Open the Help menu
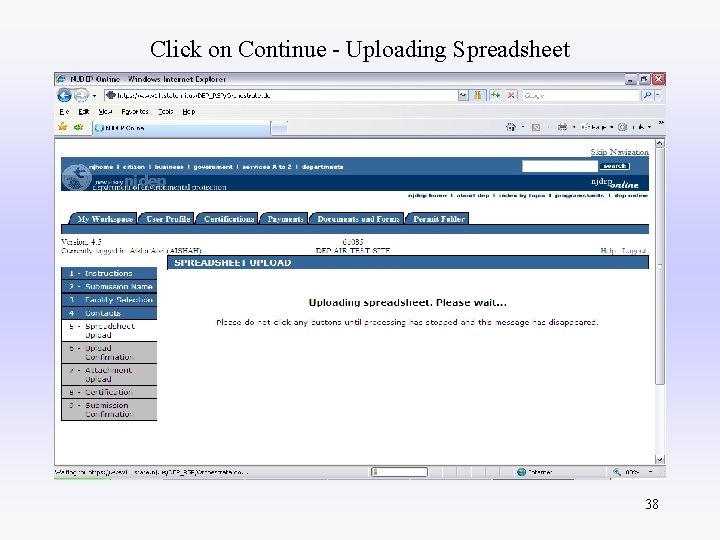Viewport: 720px width, 540px height. [x=189, y=112]
